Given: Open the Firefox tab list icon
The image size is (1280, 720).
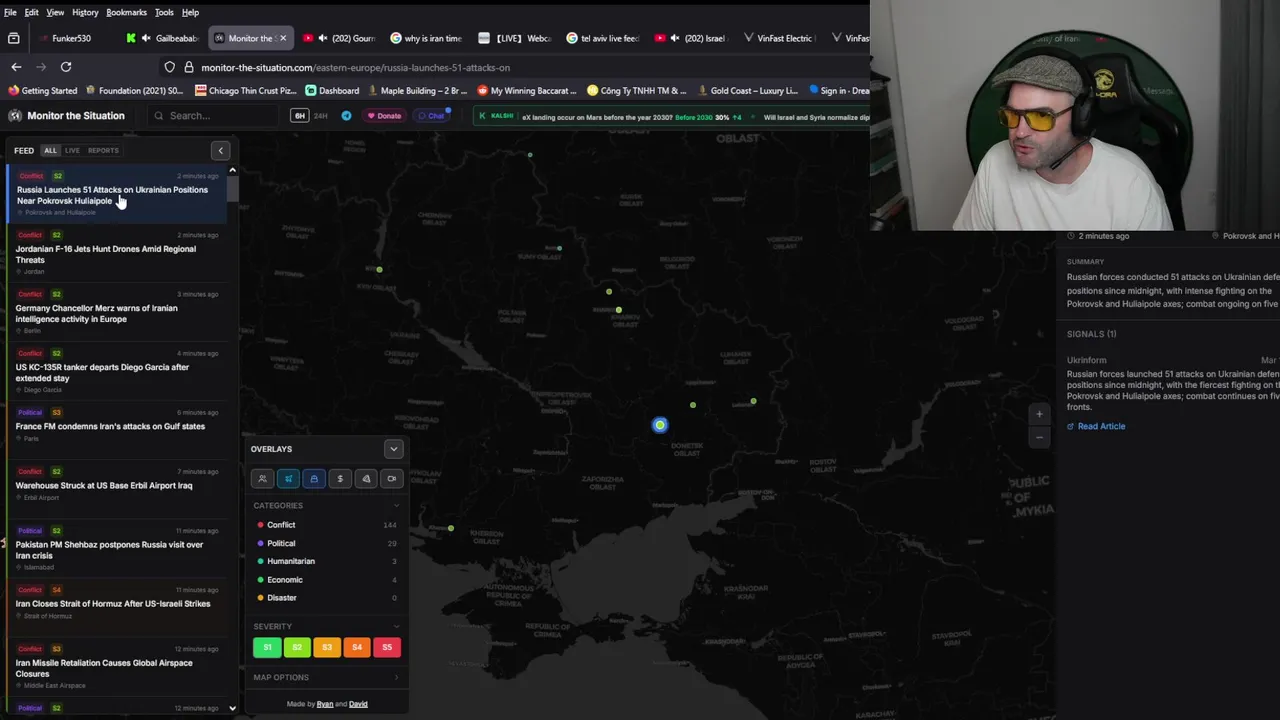Looking at the screenshot, I should (x=14, y=38).
